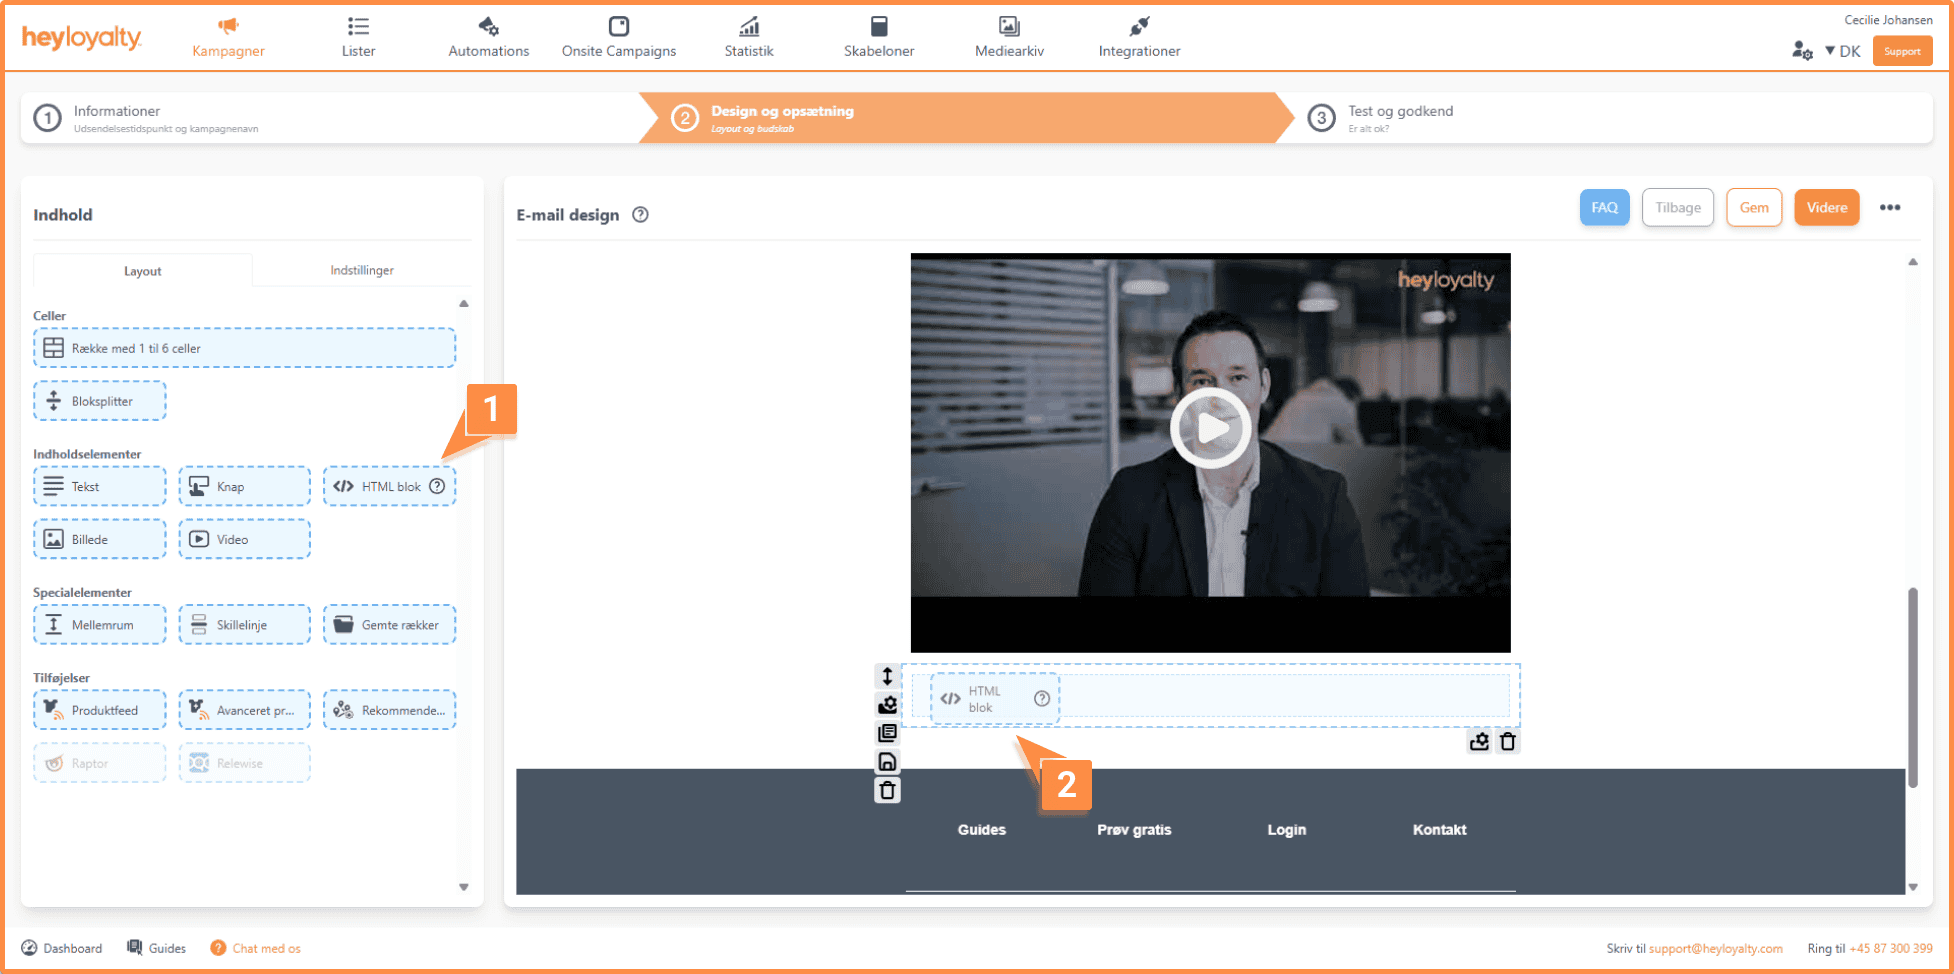The image size is (1954, 974).
Task: Open the DK language dropdown
Action: pos(1842,51)
